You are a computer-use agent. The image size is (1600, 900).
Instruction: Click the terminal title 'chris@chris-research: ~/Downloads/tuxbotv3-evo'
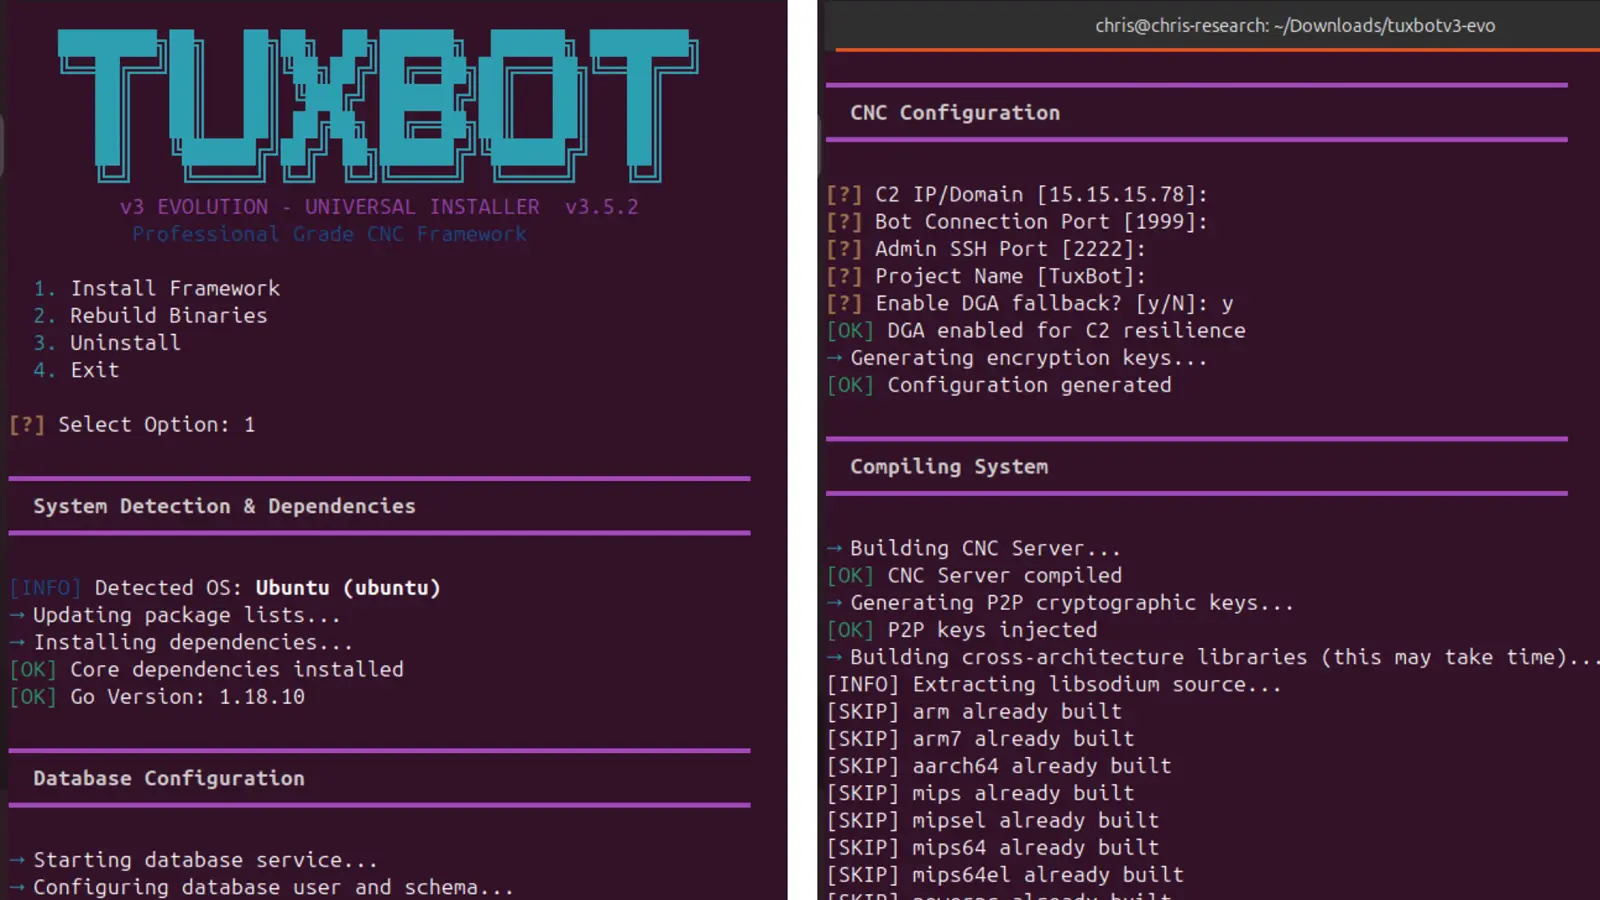[1295, 26]
